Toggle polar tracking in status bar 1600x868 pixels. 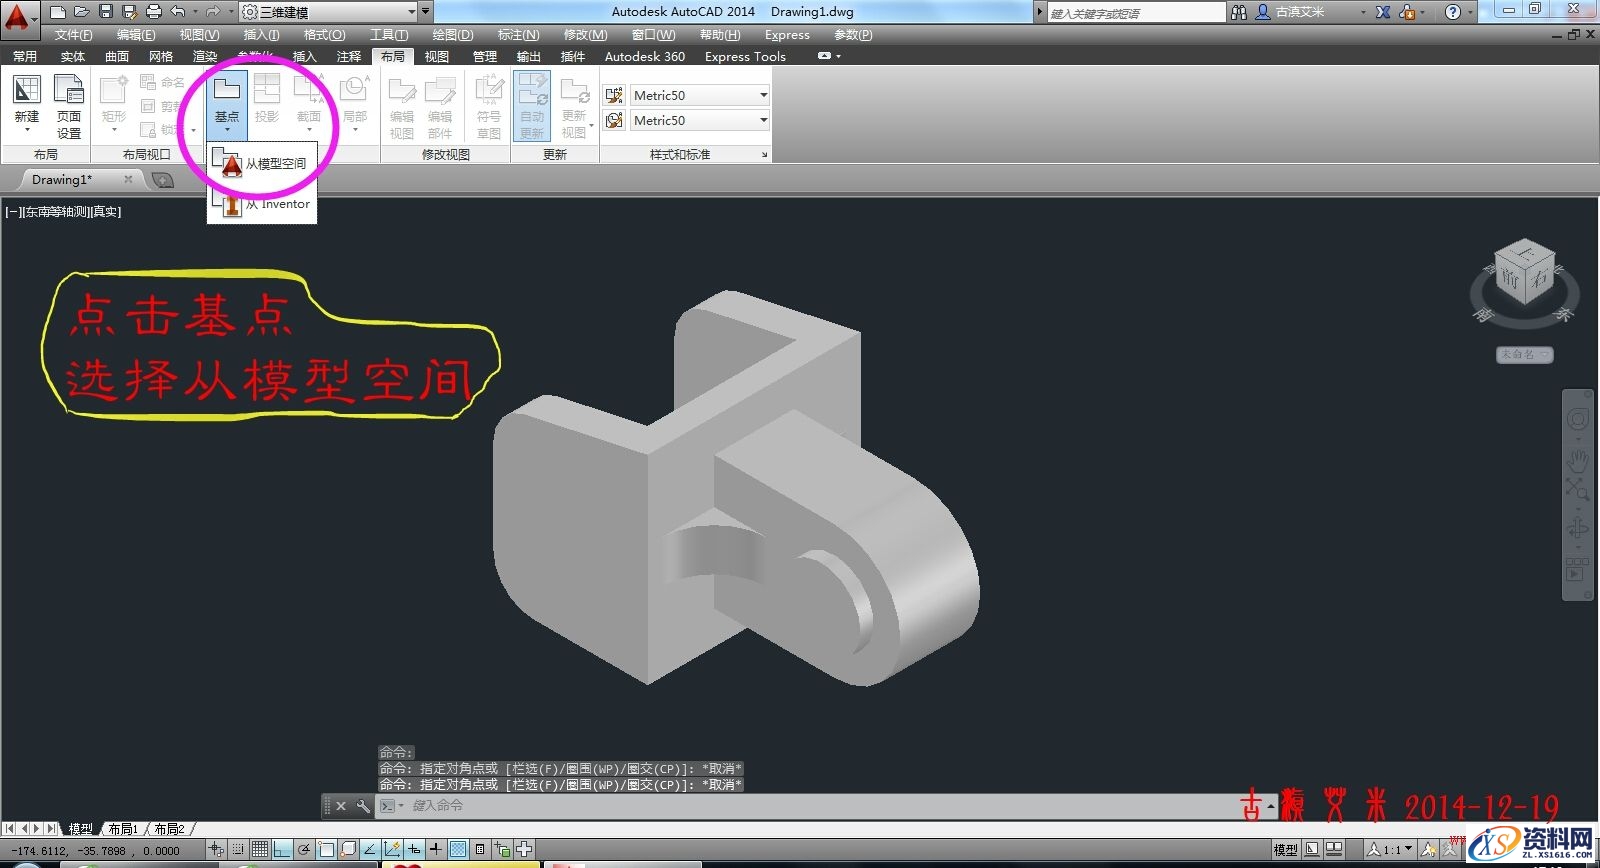click(304, 850)
